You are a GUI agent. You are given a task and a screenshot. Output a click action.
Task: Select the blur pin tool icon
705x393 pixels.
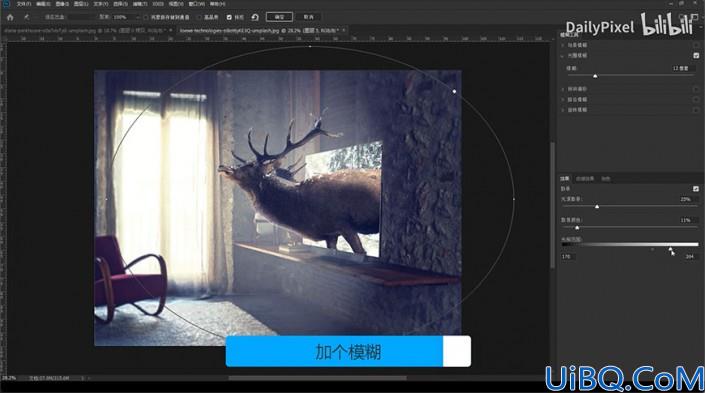(x=27, y=17)
